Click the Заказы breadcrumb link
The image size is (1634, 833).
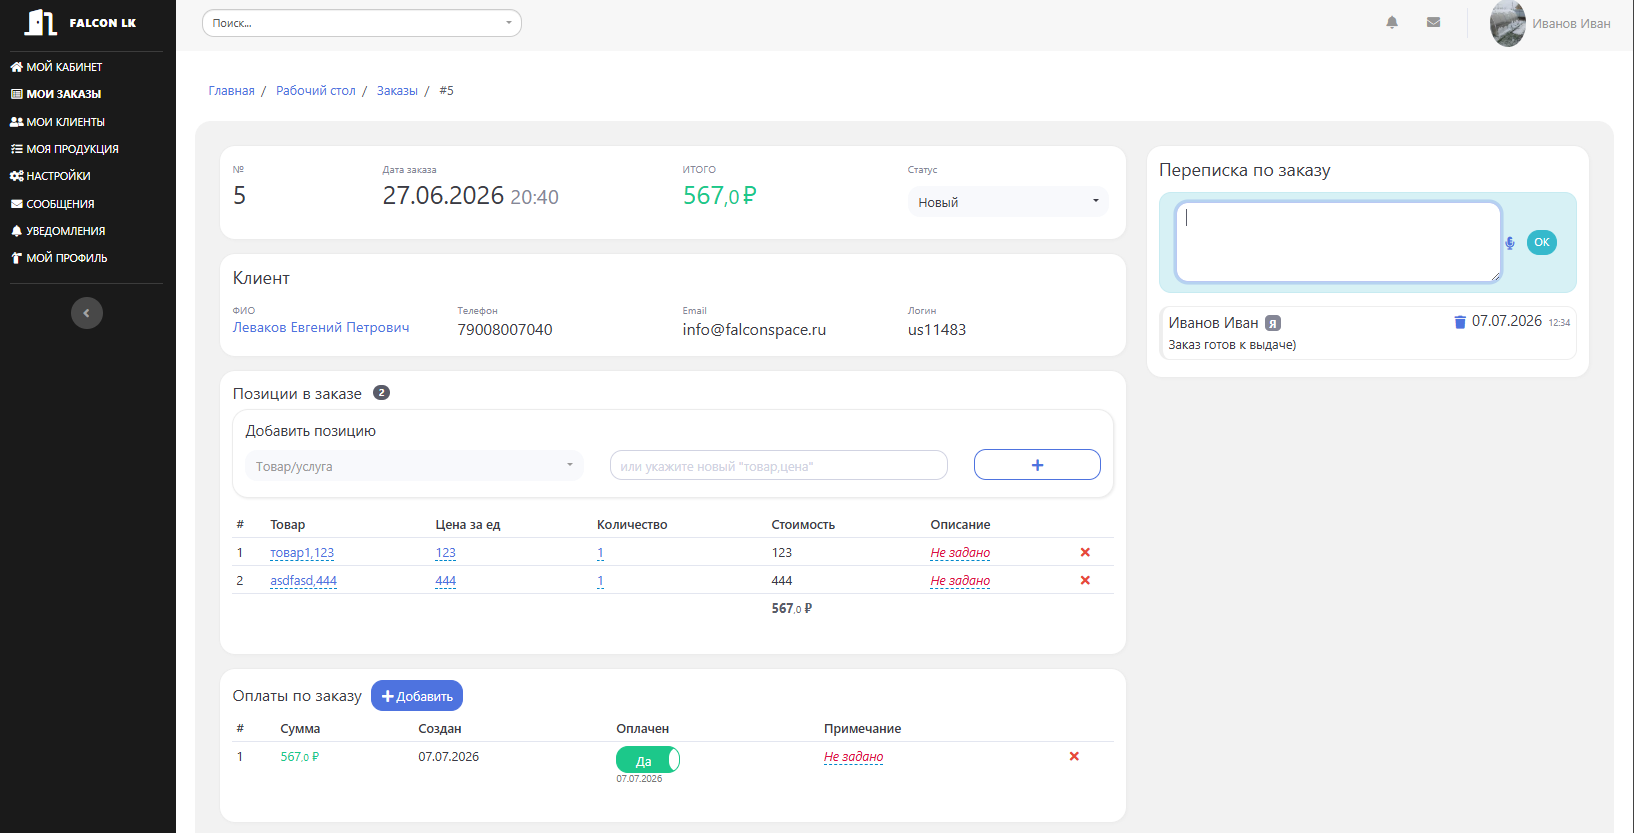tap(397, 91)
